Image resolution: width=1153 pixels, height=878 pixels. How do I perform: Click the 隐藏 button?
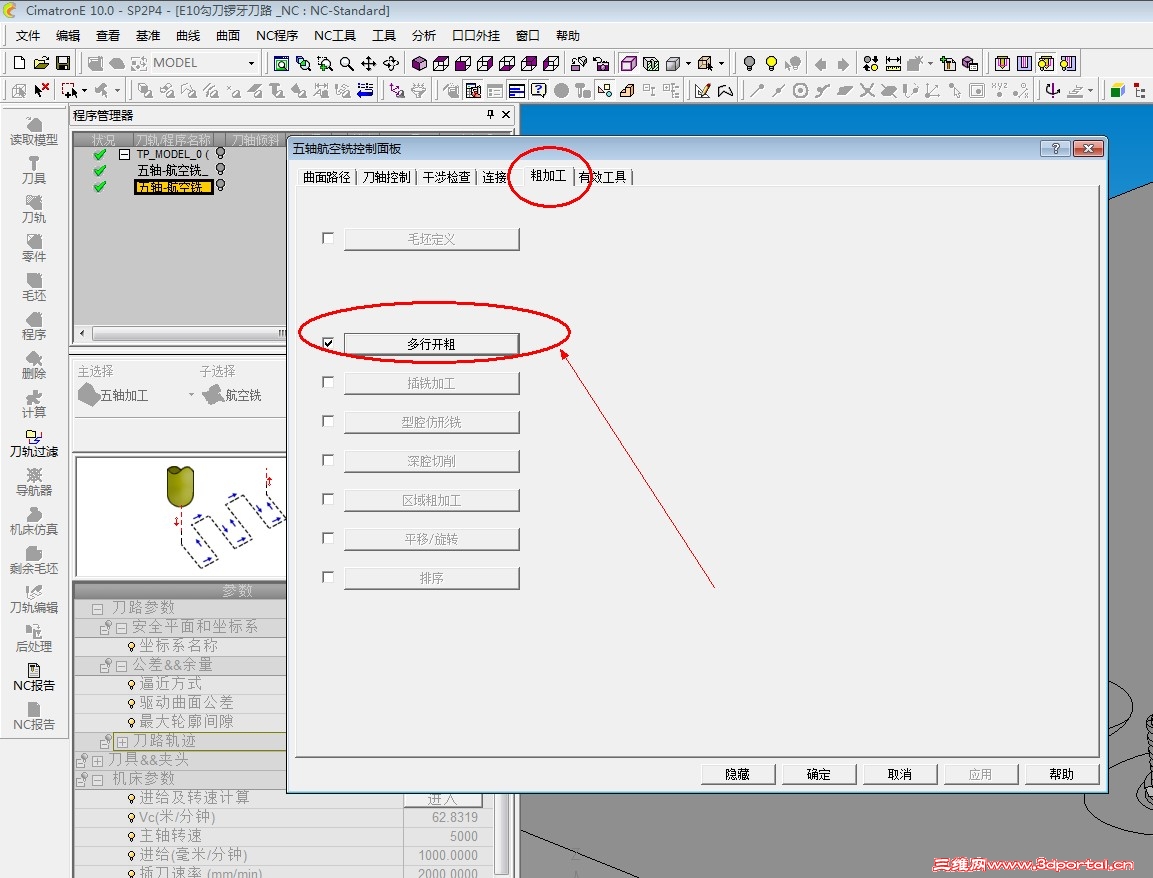(738, 774)
